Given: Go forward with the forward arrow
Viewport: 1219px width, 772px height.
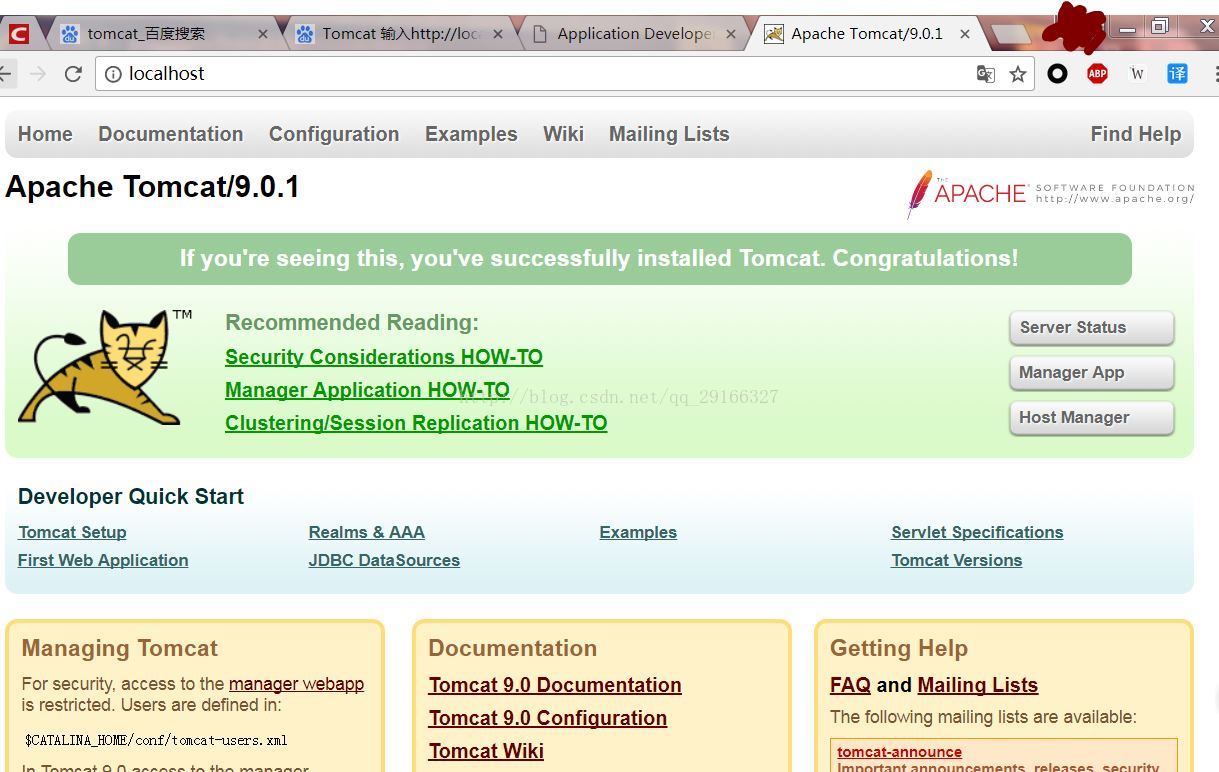Looking at the screenshot, I should [x=38, y=74].
